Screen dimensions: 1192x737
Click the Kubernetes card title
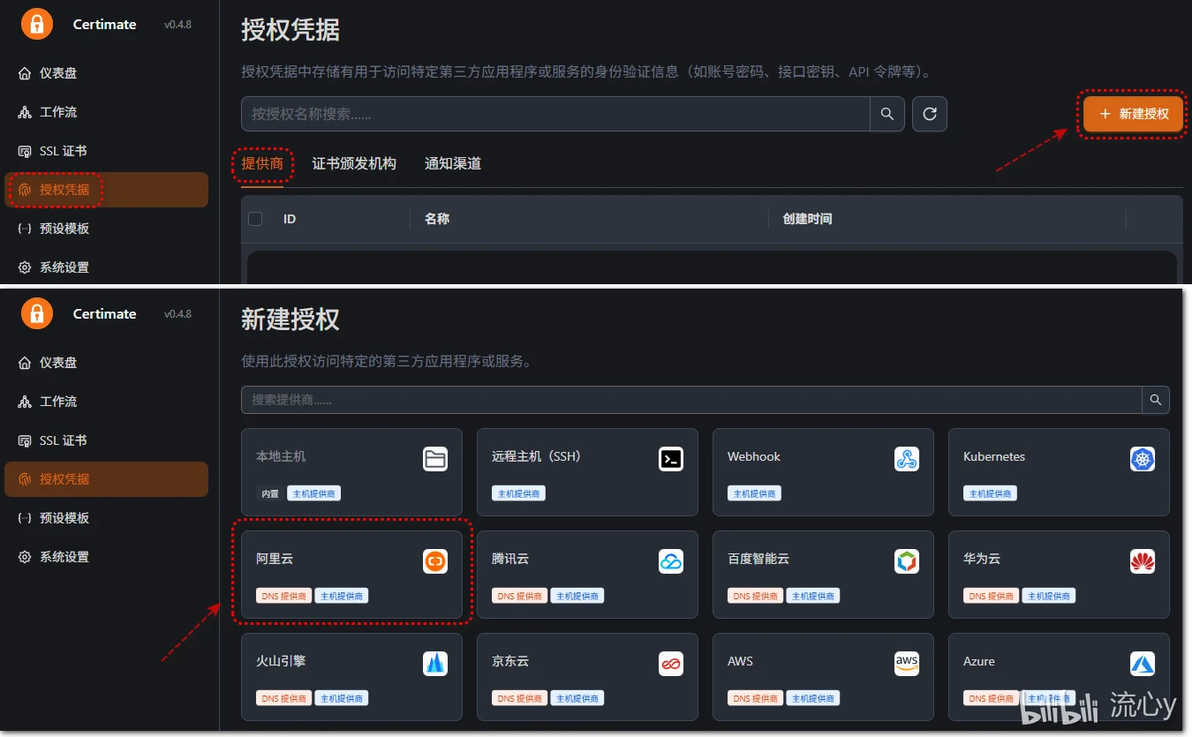click(x=994, y=456)
